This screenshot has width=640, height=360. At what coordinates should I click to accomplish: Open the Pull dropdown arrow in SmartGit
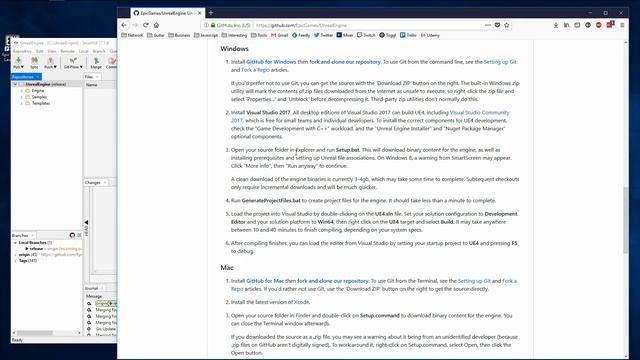point(22,67)
